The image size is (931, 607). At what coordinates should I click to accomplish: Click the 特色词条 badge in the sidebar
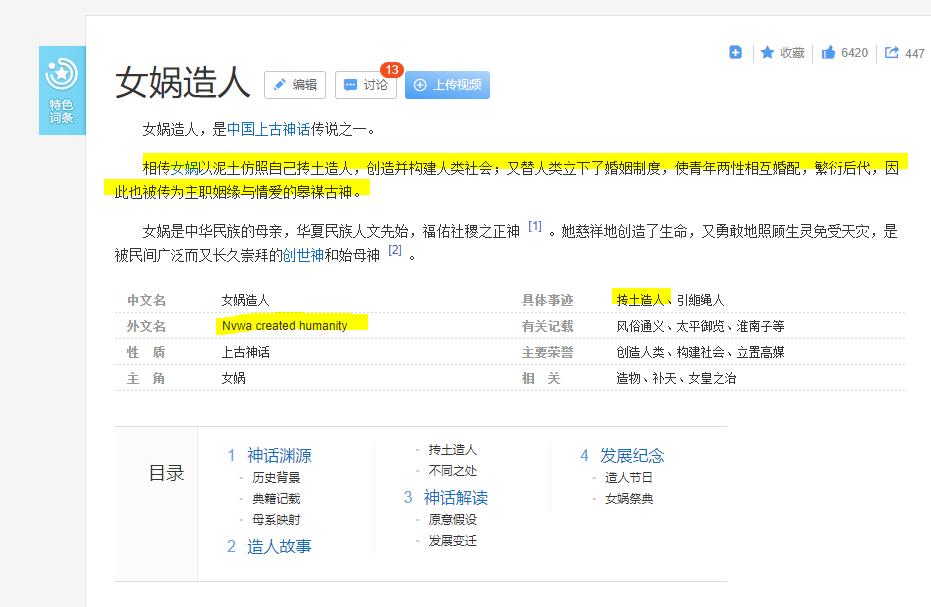tap(62, 89)
